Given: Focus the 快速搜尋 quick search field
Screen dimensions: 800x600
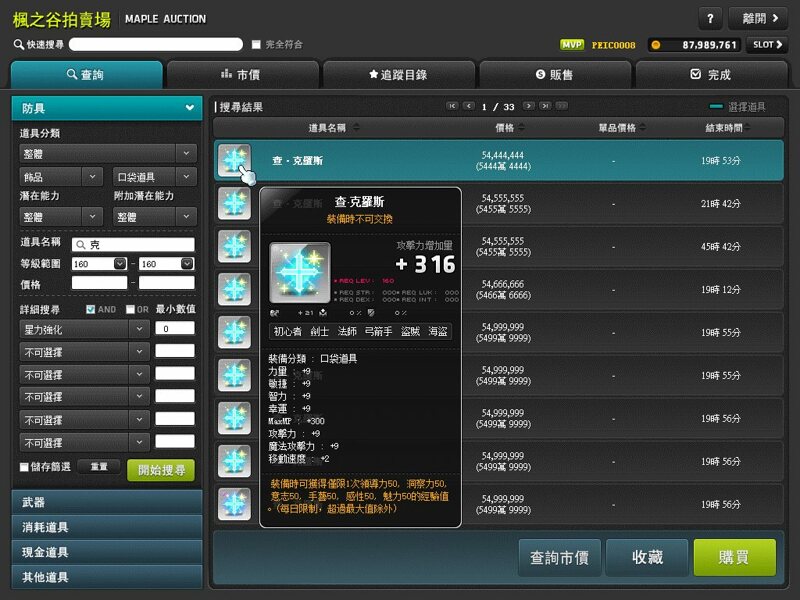Looking at the screenshot, I should click(156, 44).
